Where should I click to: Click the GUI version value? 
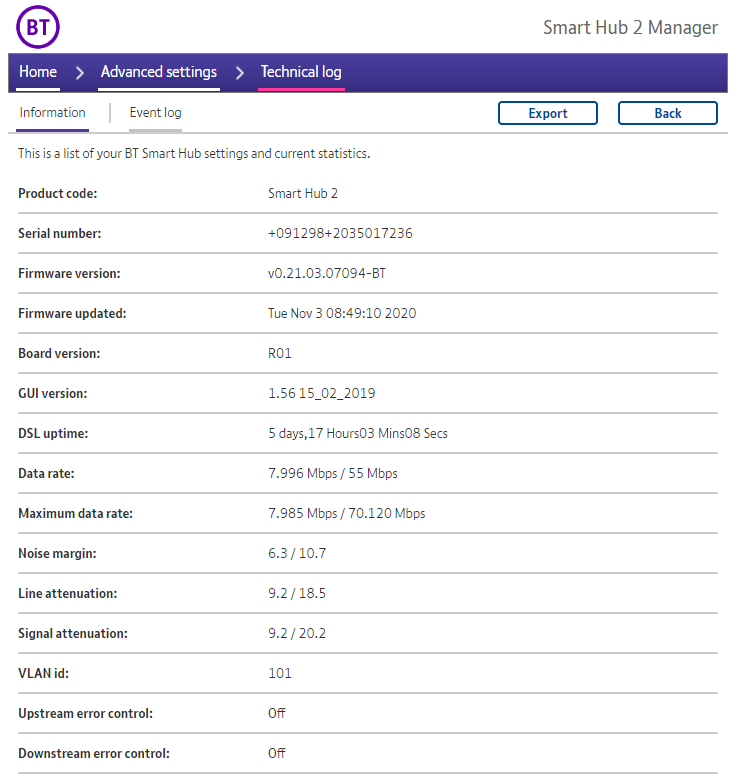[322, 393]
